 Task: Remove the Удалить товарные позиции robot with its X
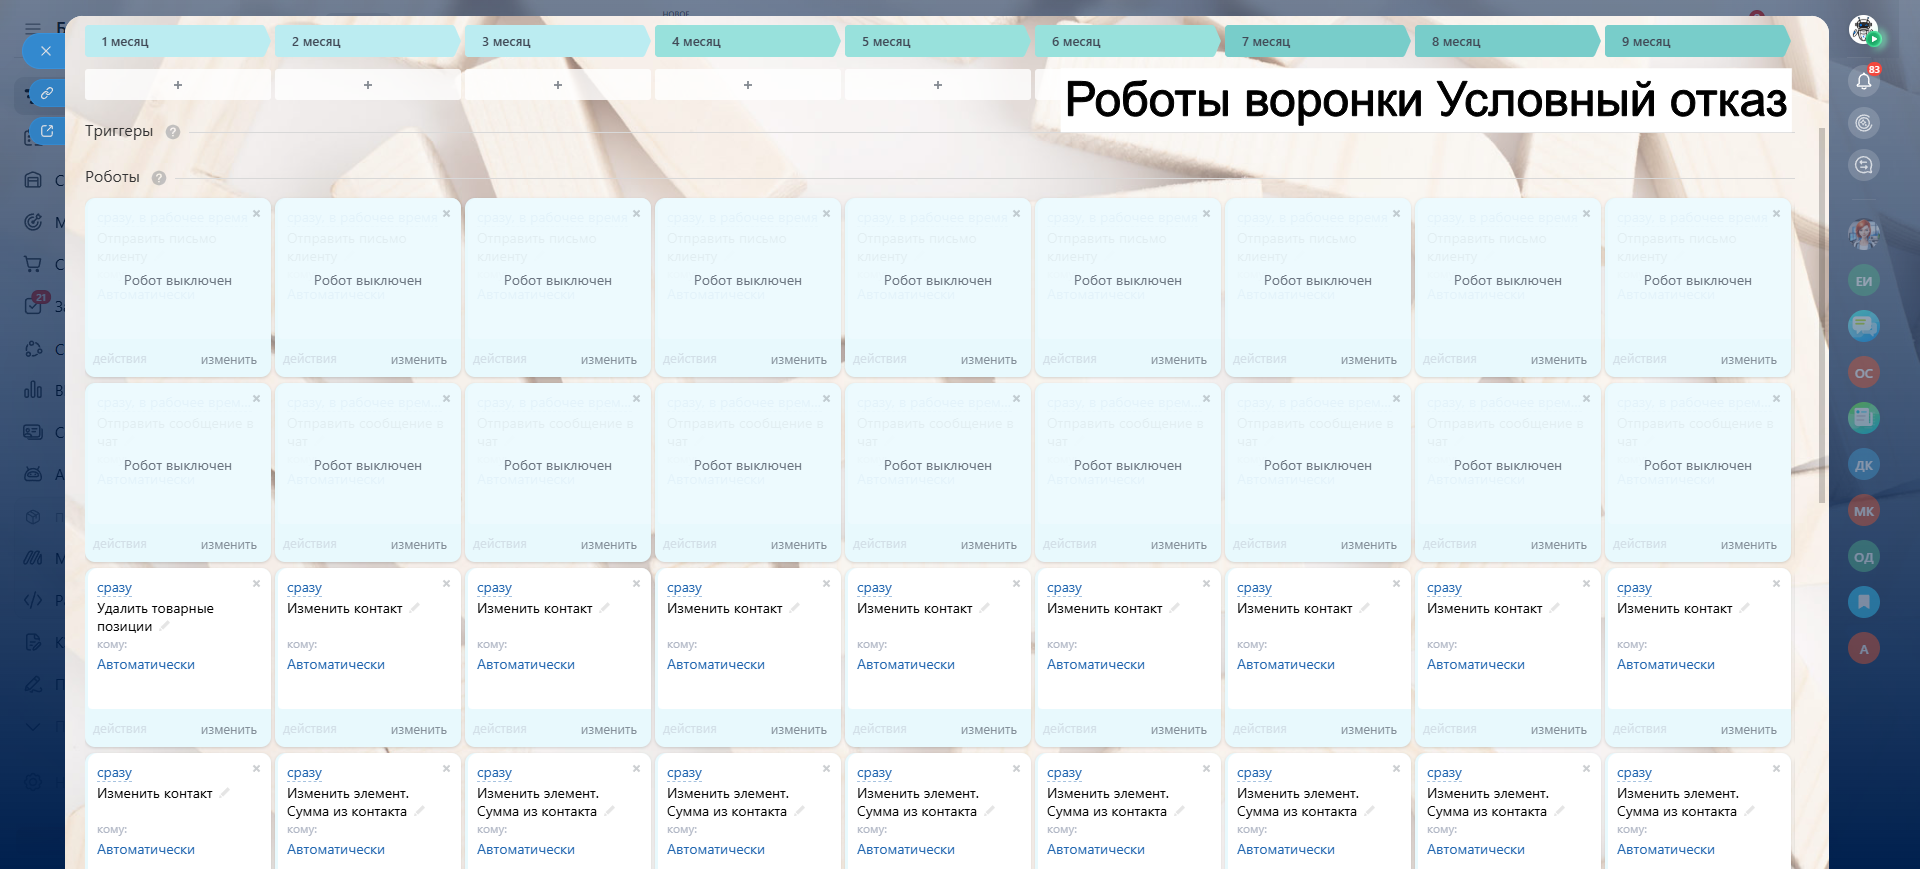coord(257,584)
